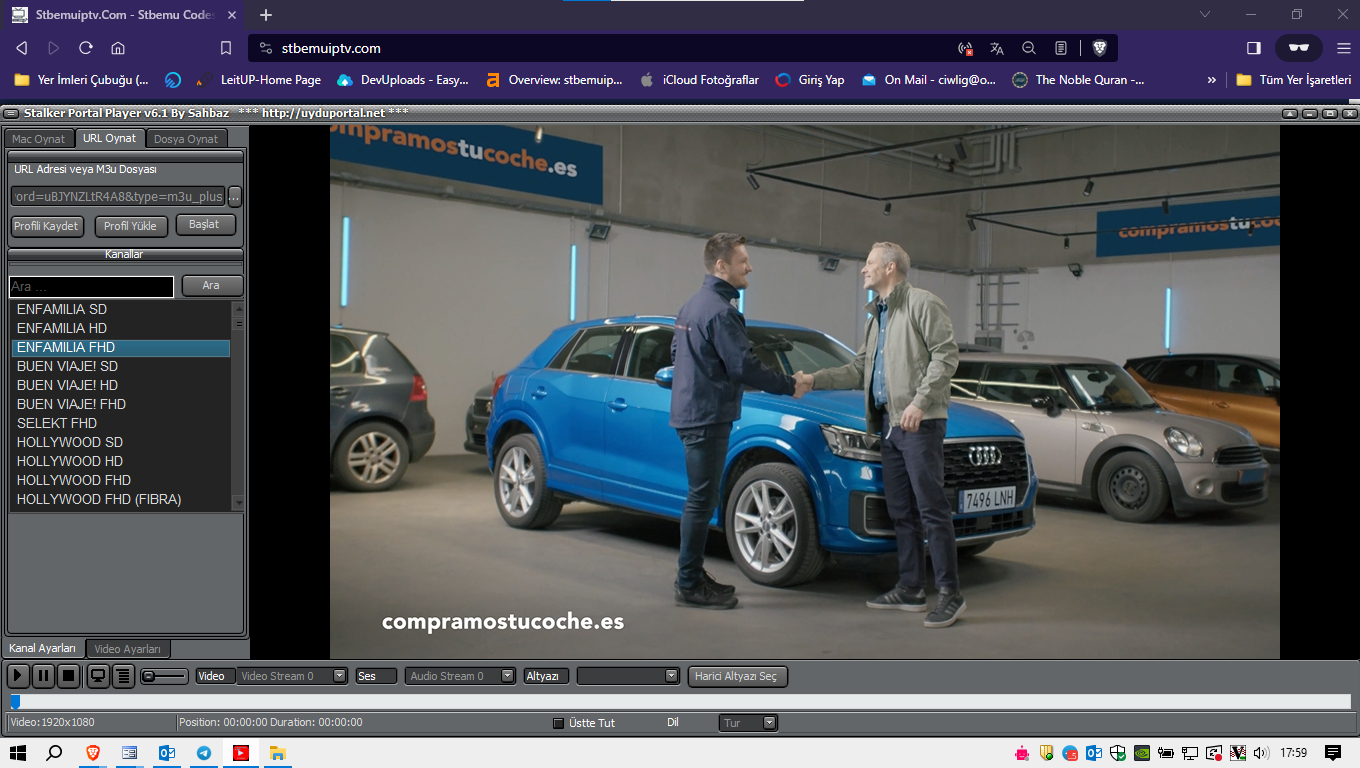The width and height of the screenshot is (1360, 768).
Task: Pause the video playback
Action: click(x=43, y=676)
